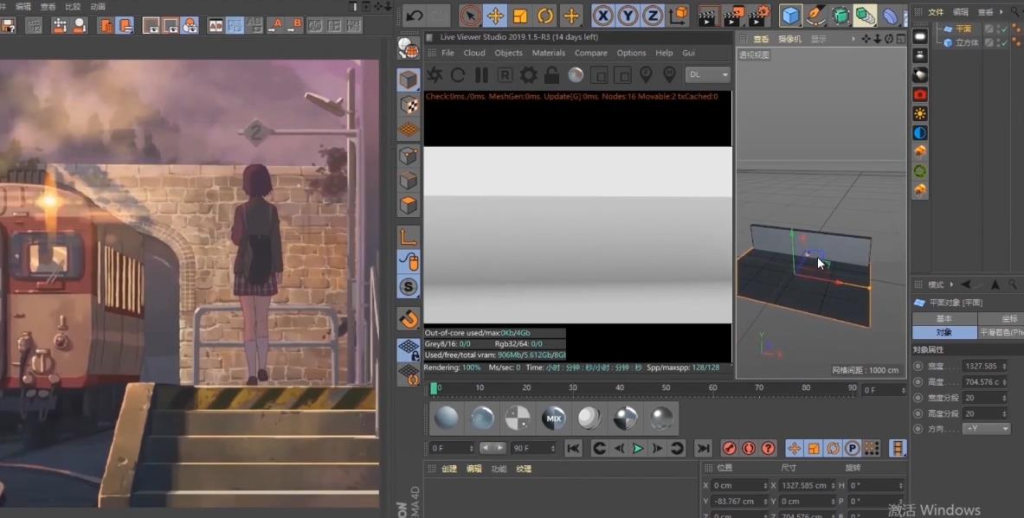Go to start of timeline button
Viewport: 1024px width, 518px height.
573,448
